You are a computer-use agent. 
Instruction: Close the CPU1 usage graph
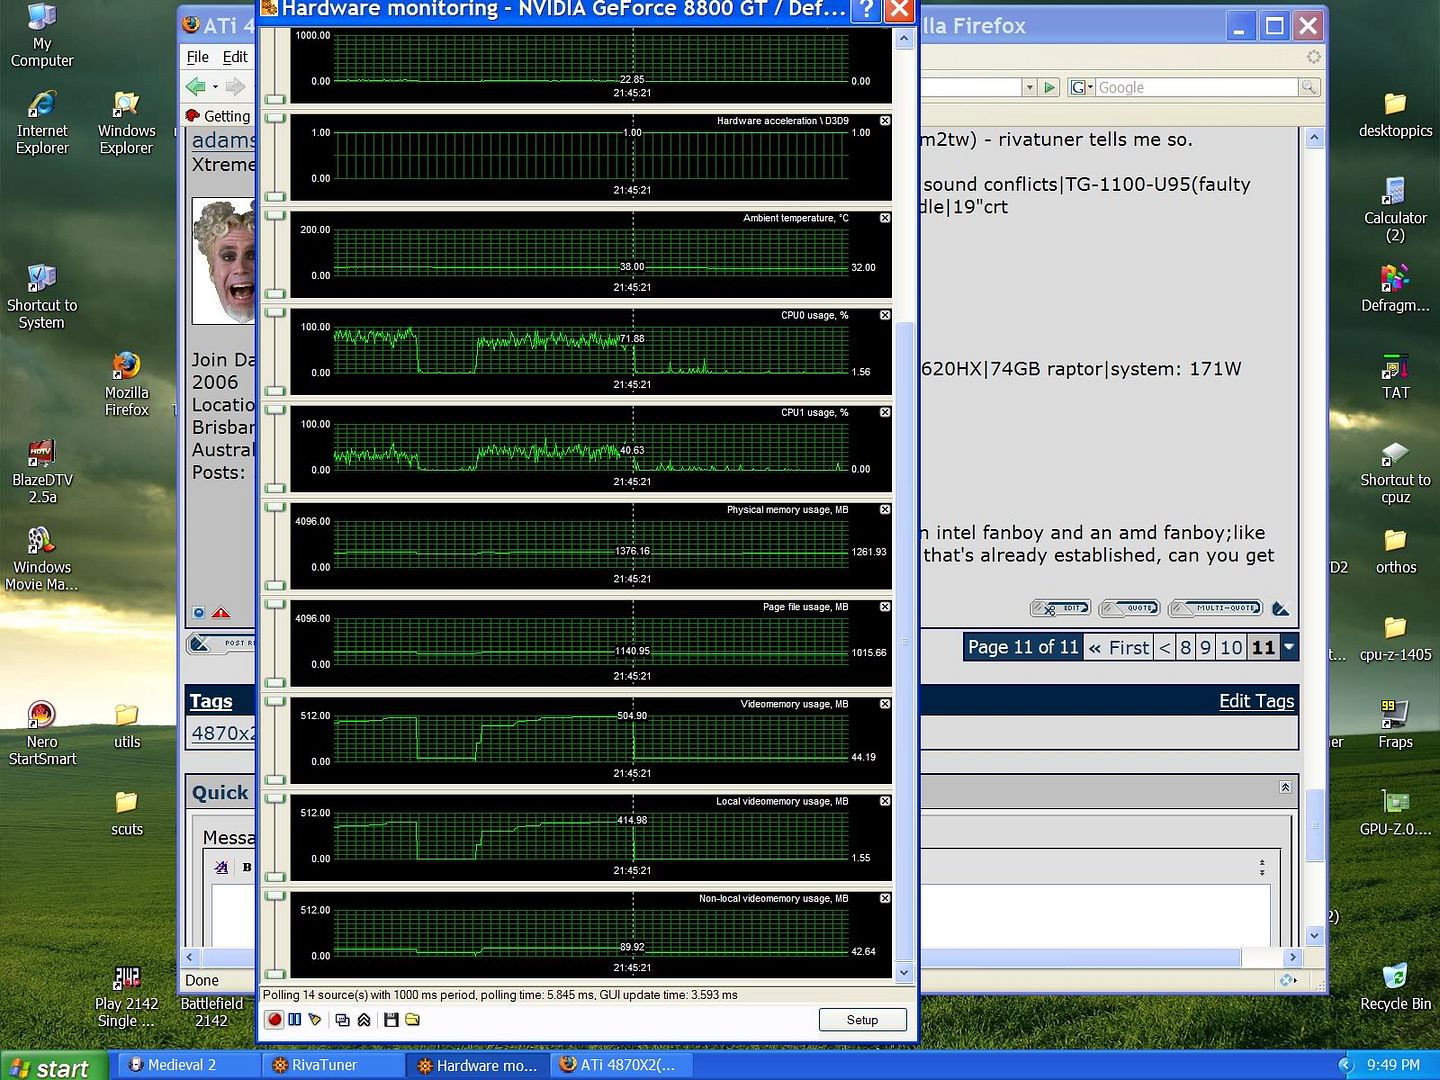coord(885,412)
